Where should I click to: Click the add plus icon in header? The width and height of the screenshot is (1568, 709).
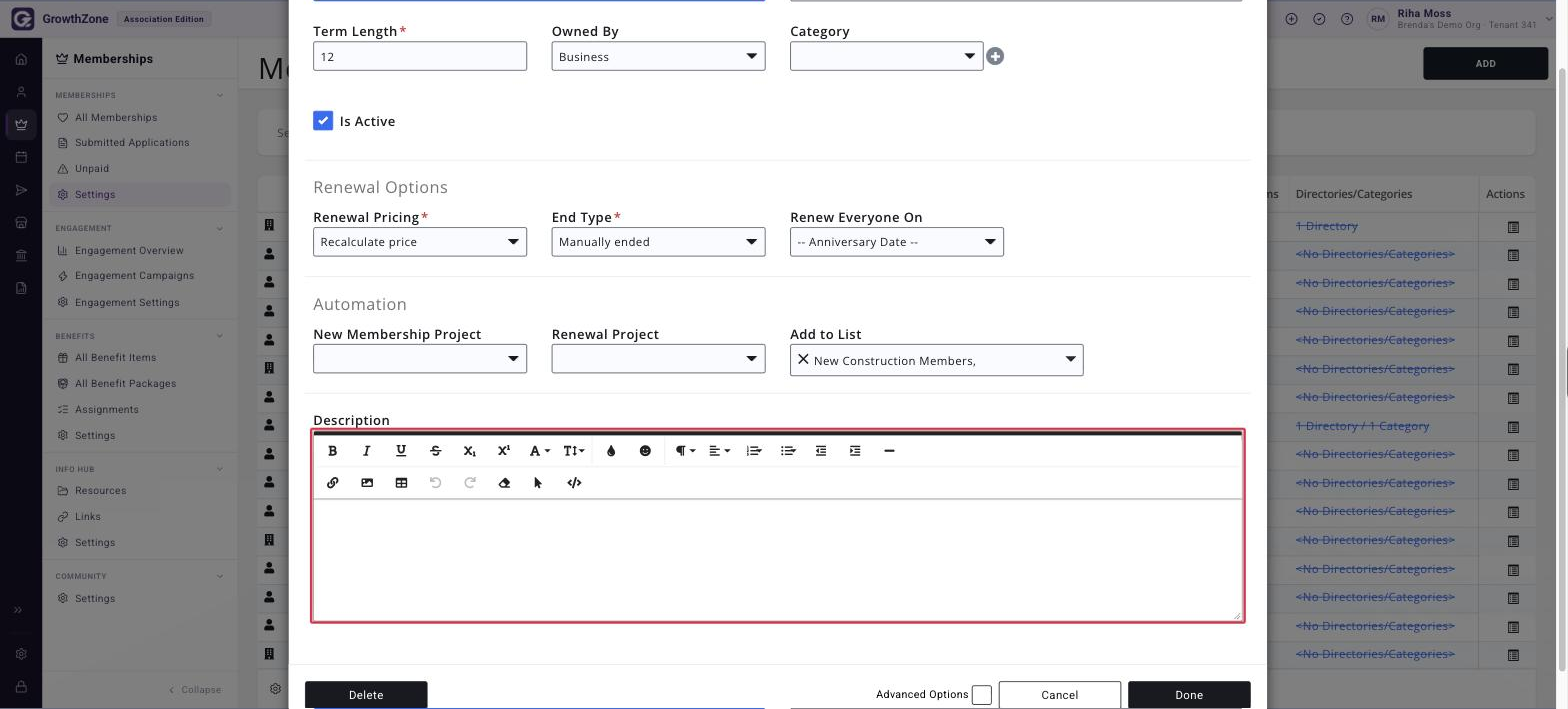coord(1292,19)
